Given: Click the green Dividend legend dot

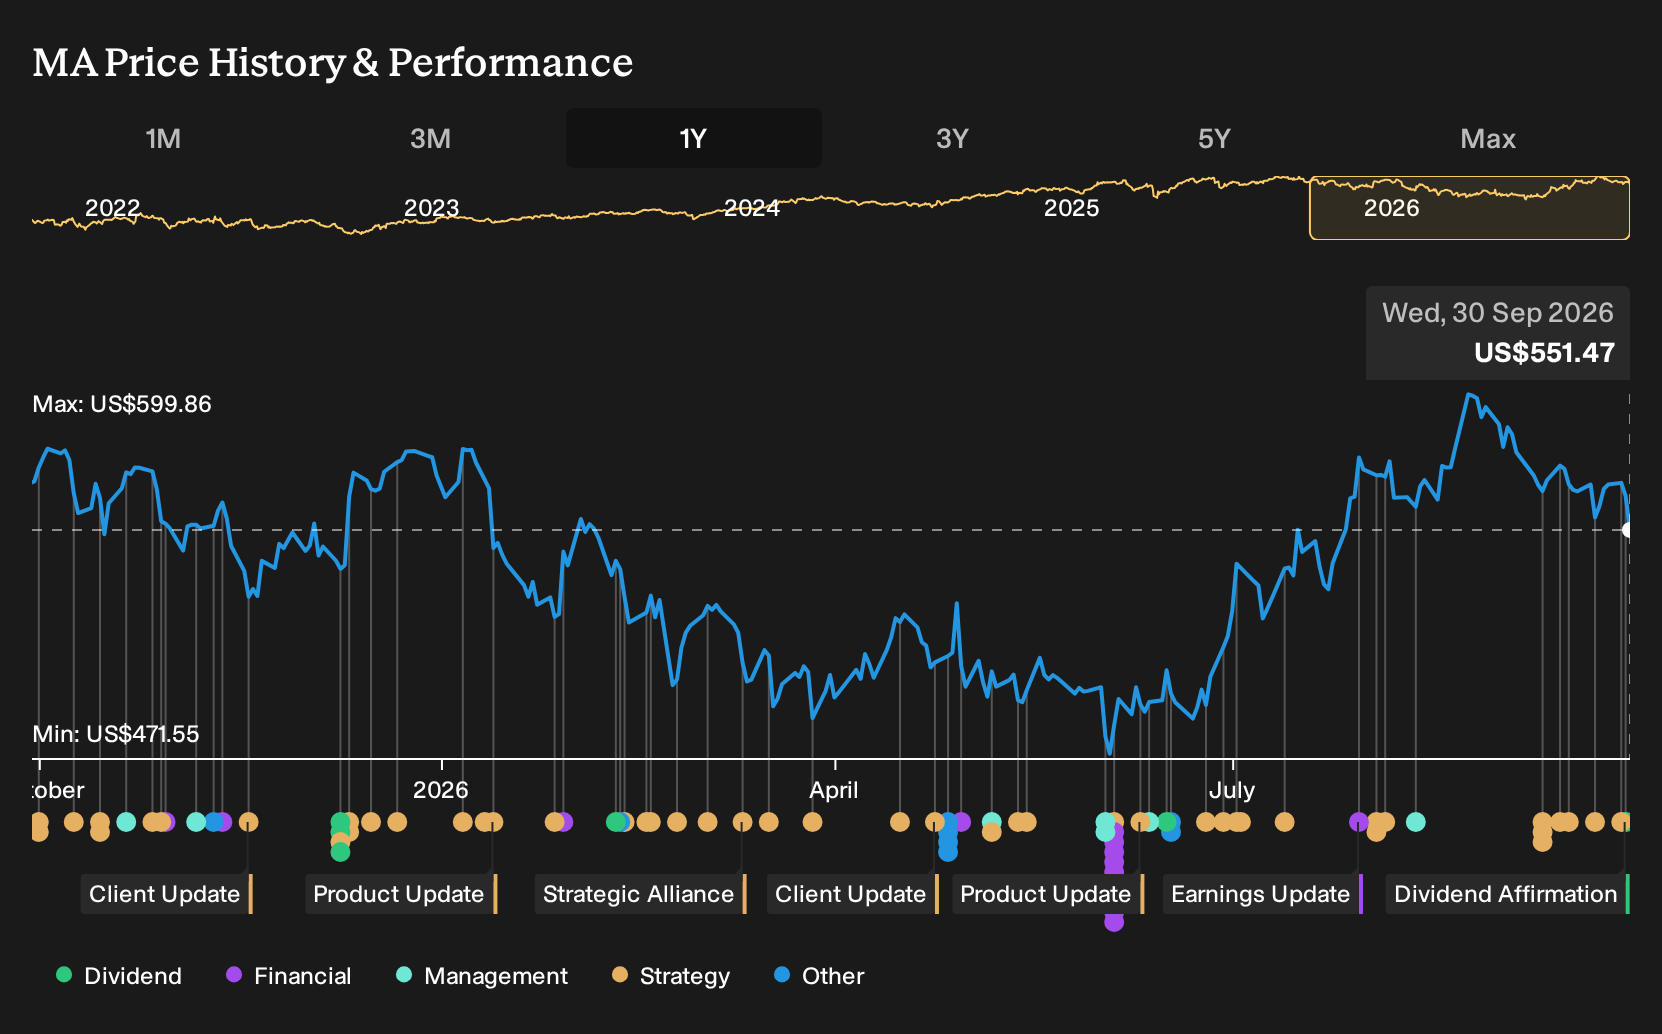Looking at the screenshot, I should point(64,975).
